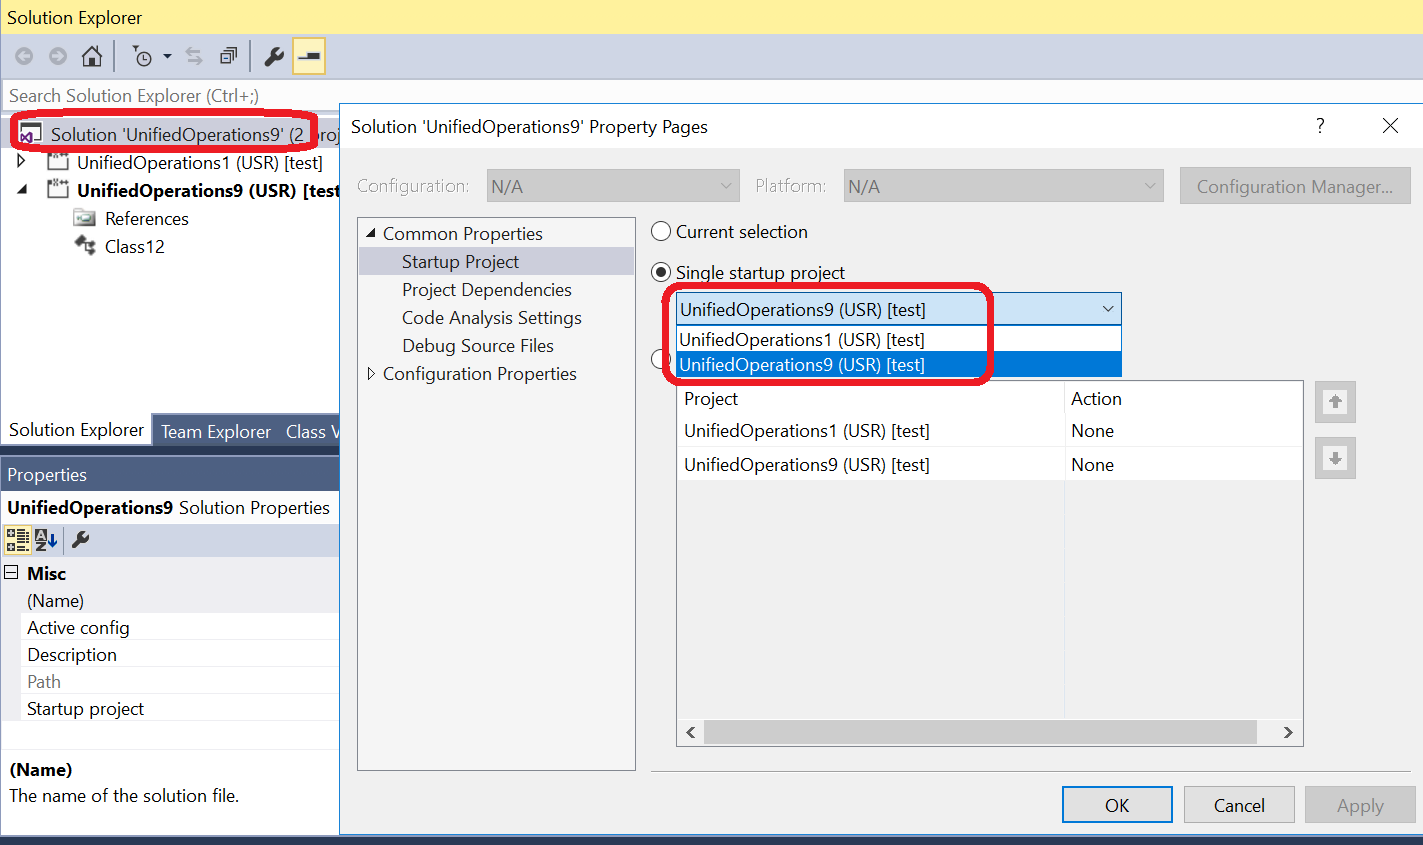Focus the Search Solution Explorer box

point(170,96)
